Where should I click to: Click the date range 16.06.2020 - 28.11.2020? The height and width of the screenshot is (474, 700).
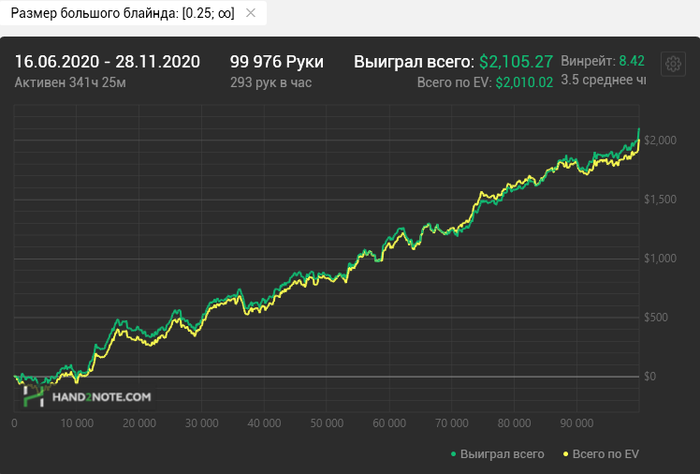pyautogui.click(x=107, y=62)
